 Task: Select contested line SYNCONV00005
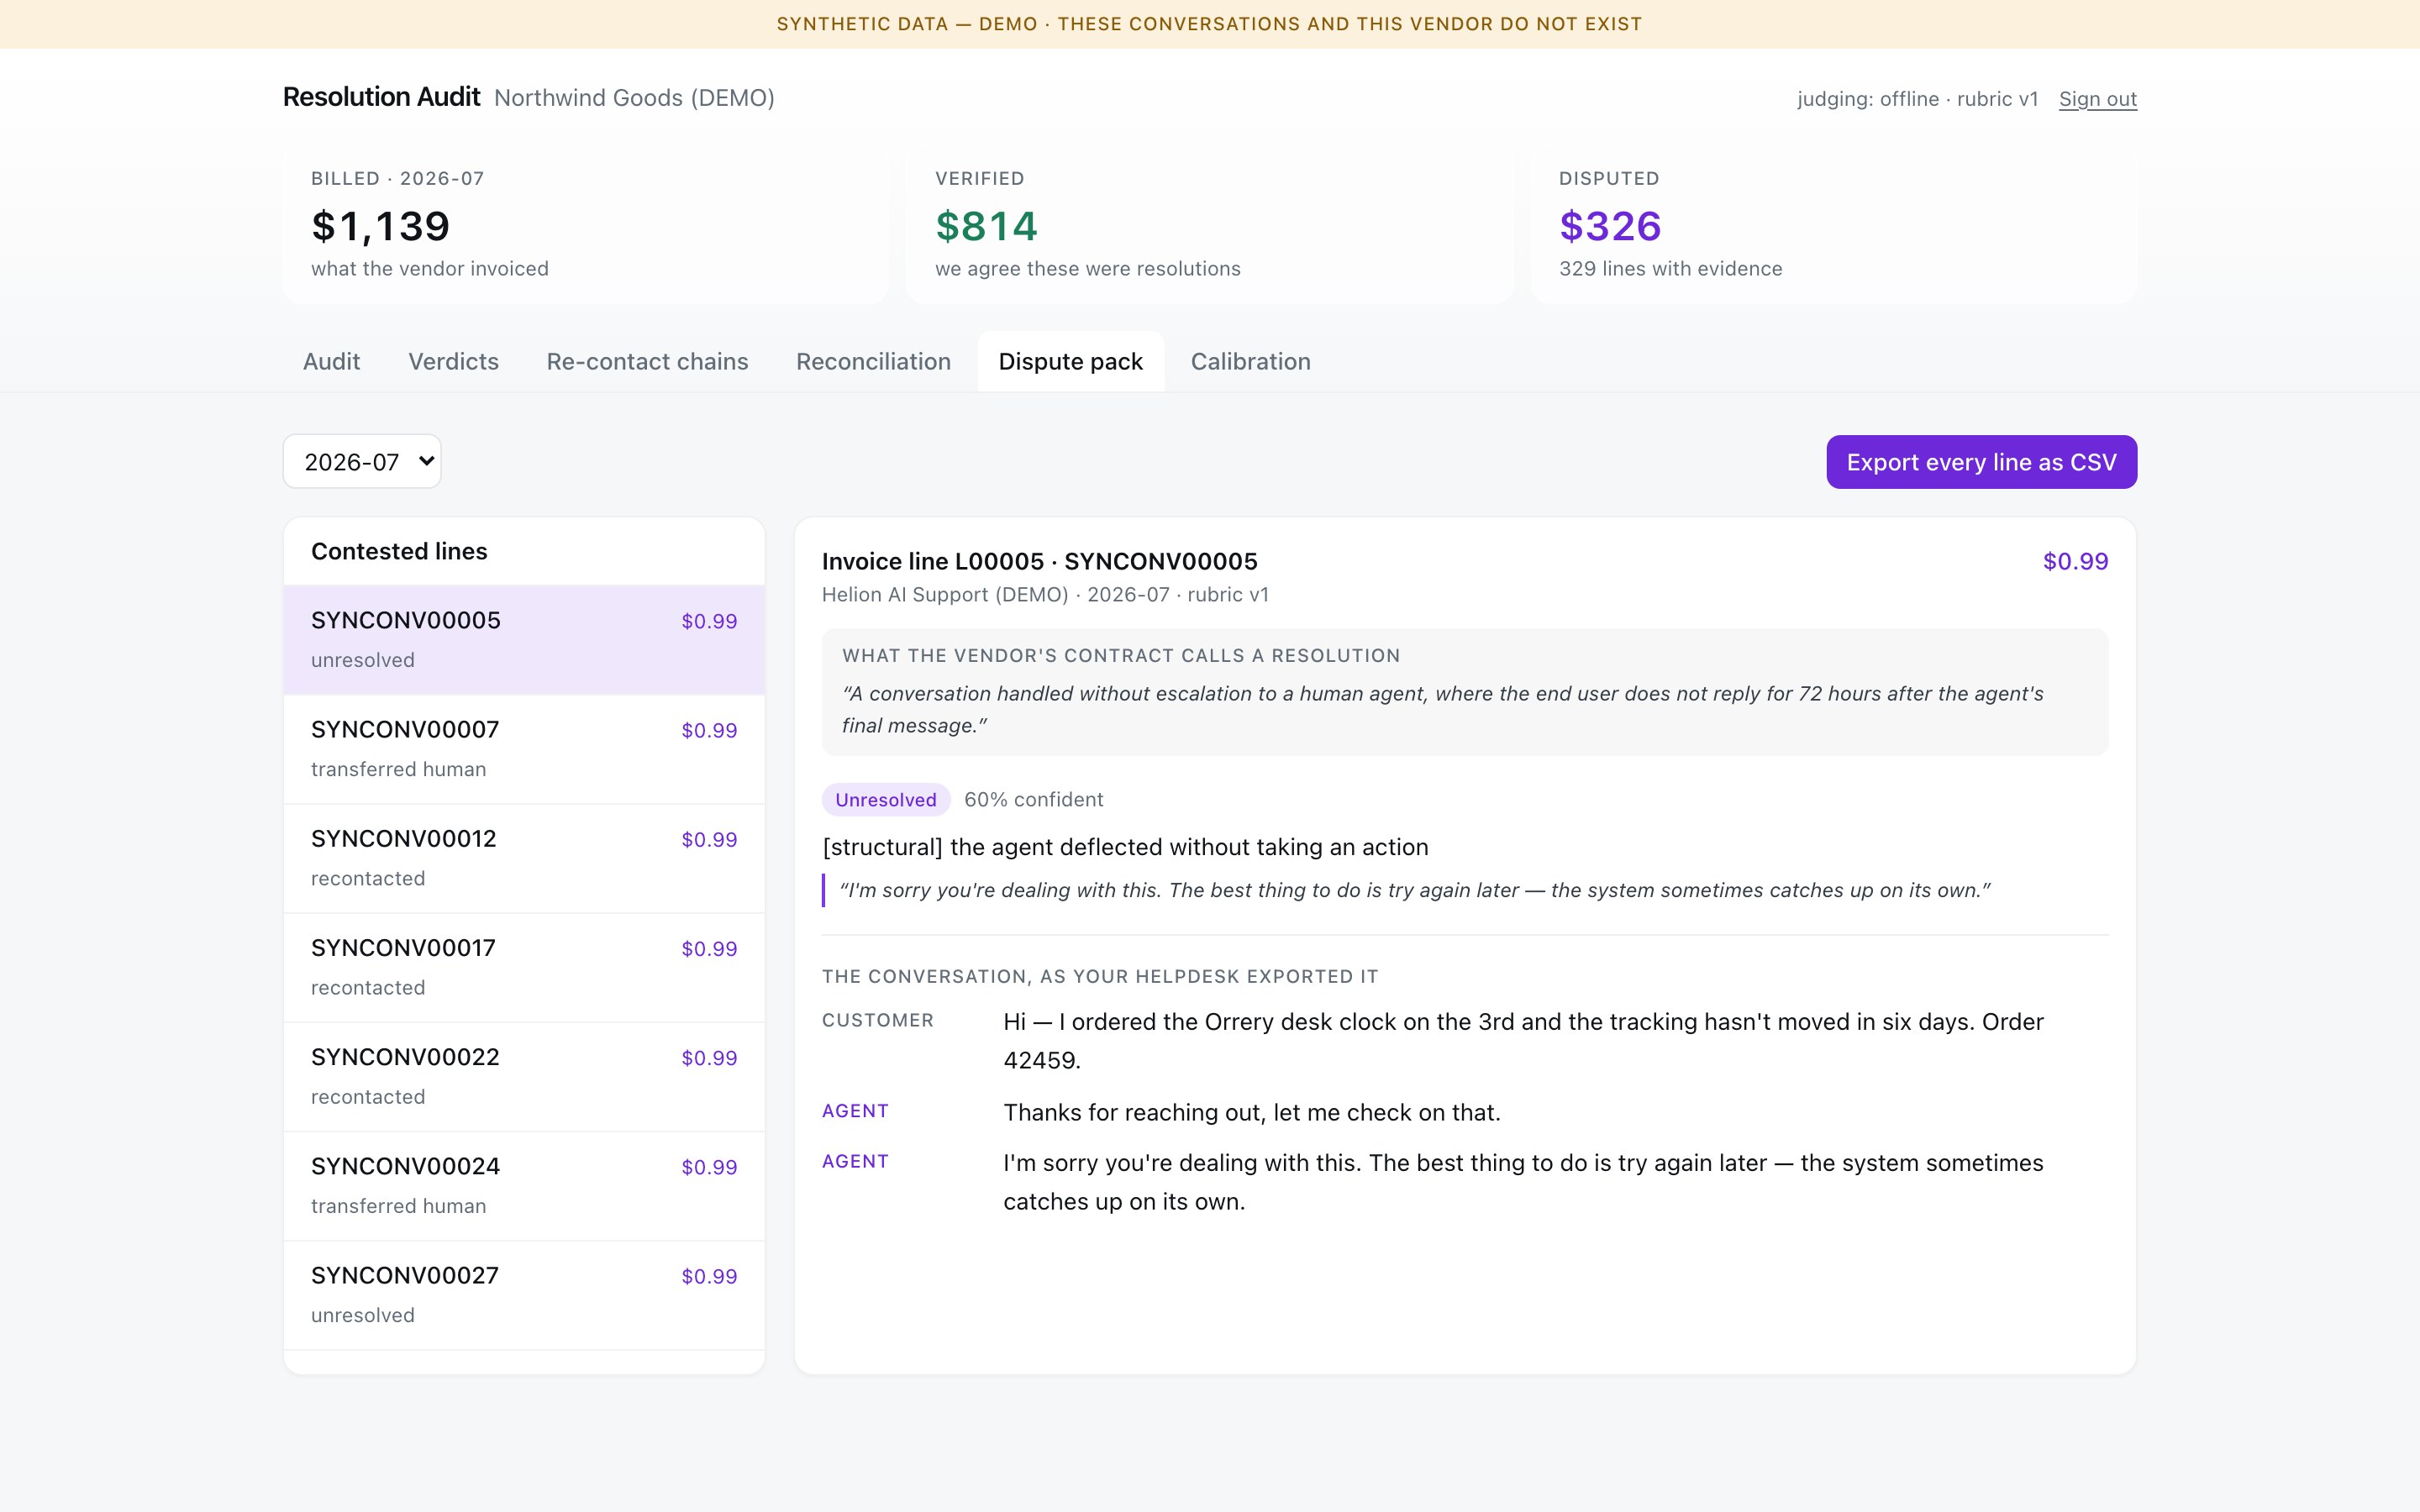(x=524, y=640)
